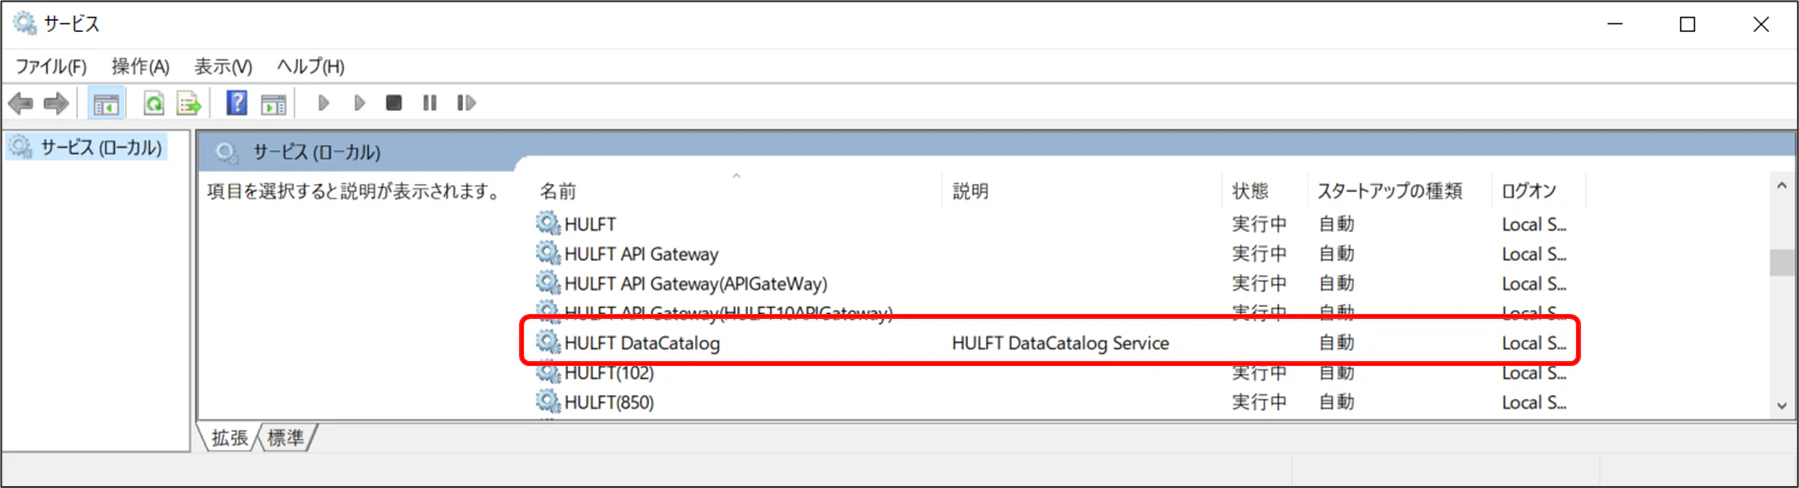
Task: Click the export list toolbar icon
Action: tap(189, 103)
